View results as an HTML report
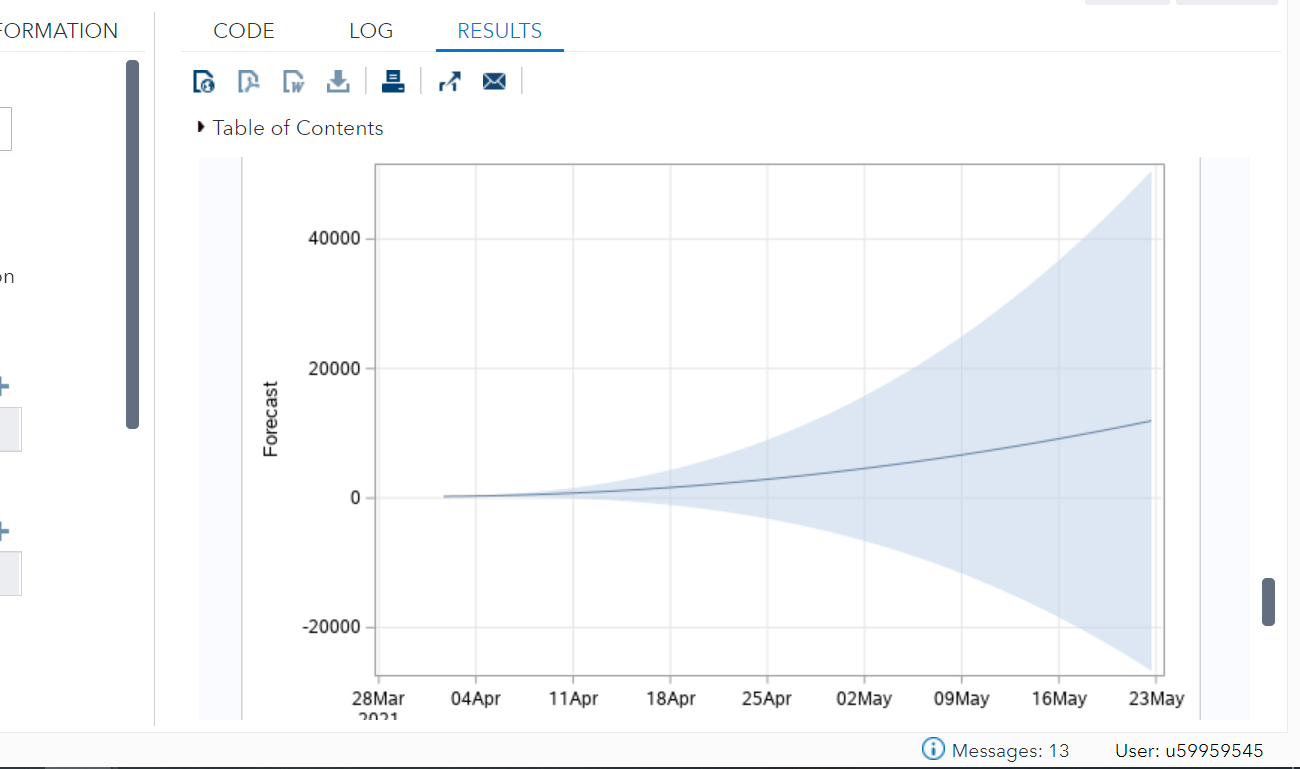 click(x=203, y=81)
